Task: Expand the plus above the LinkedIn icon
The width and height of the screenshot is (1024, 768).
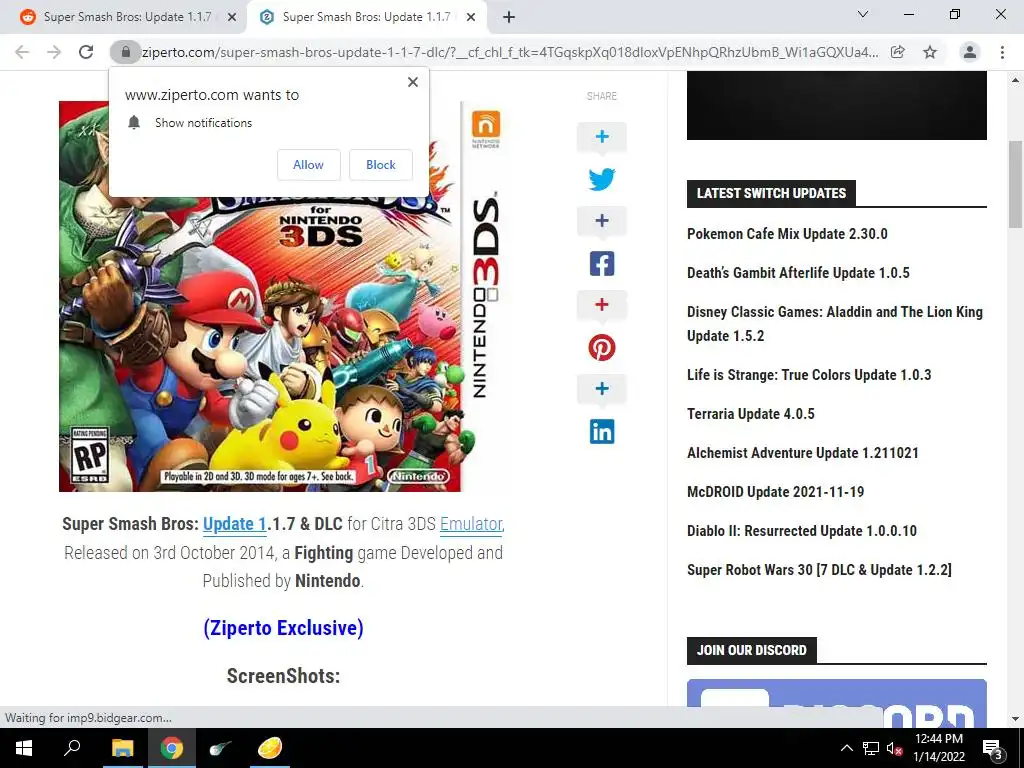Action: [601, 389]
